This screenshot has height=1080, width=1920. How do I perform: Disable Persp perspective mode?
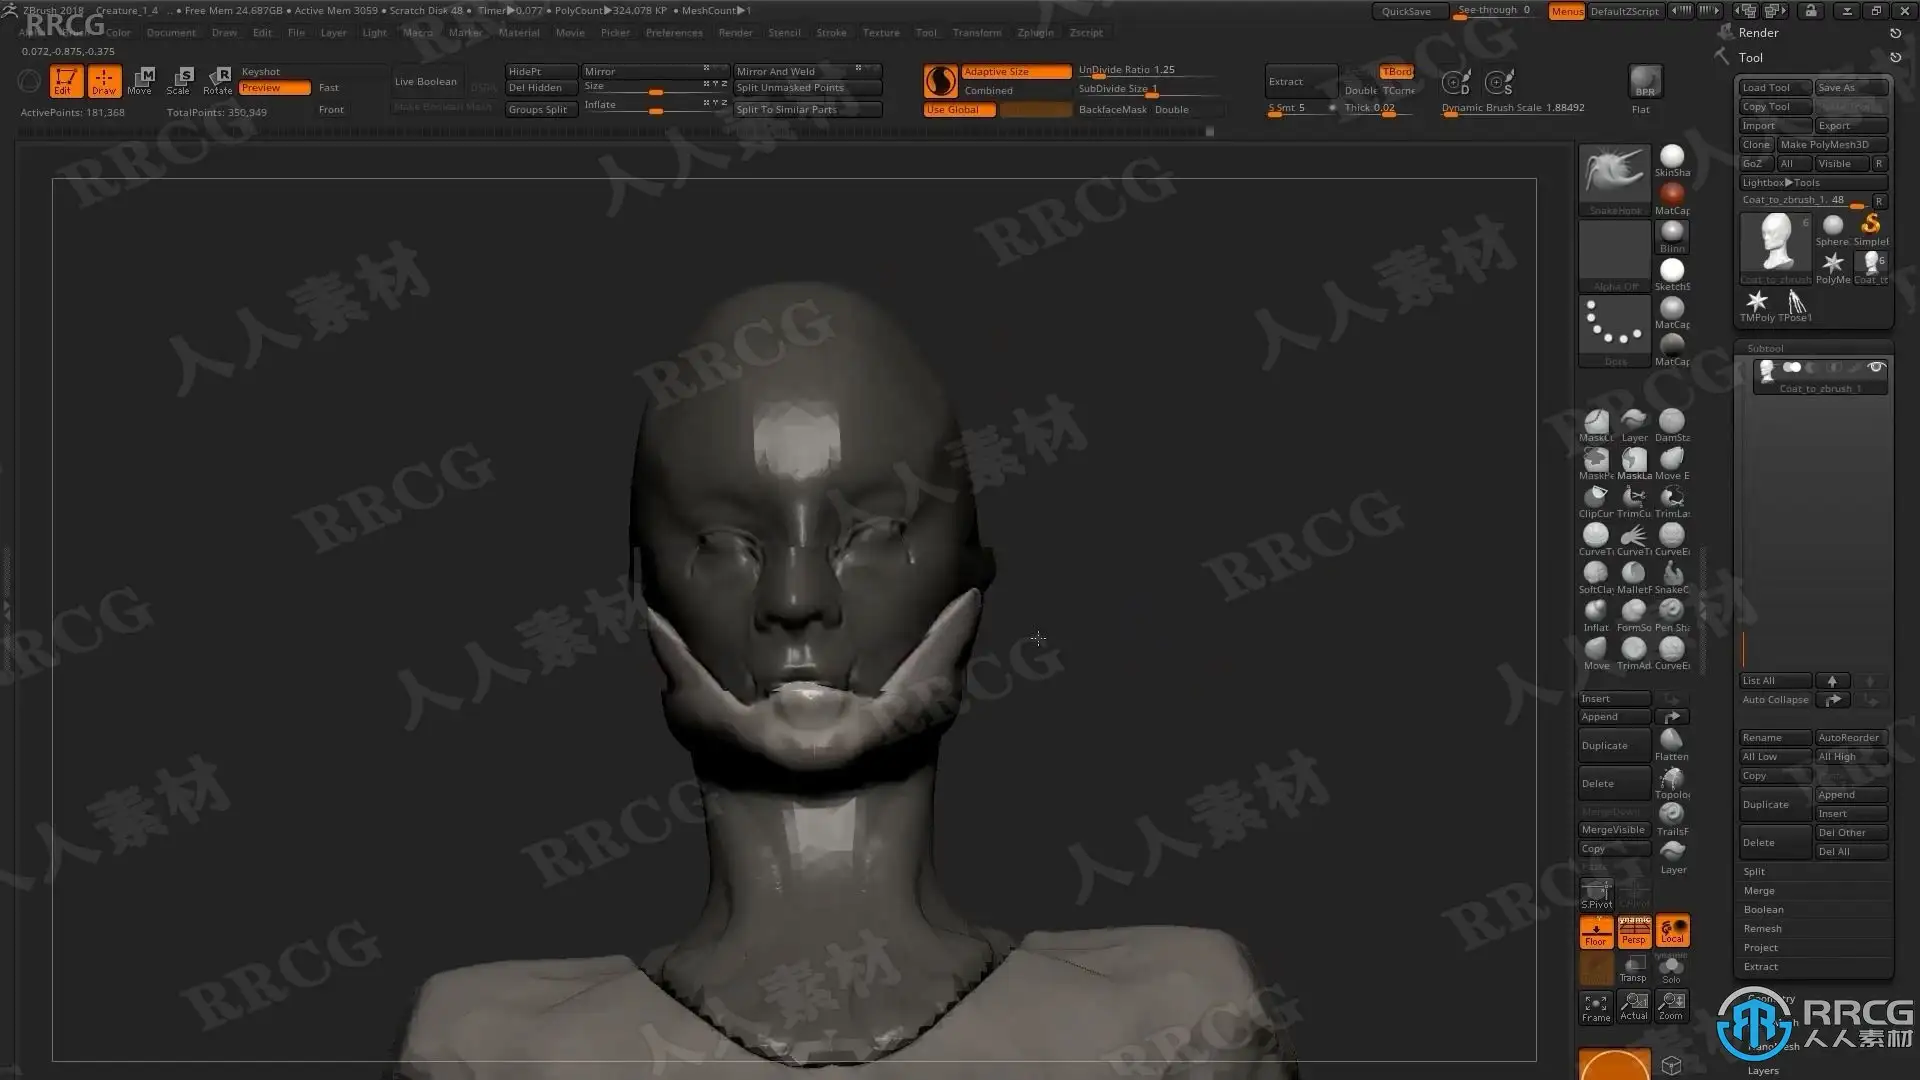(1634, 931)
